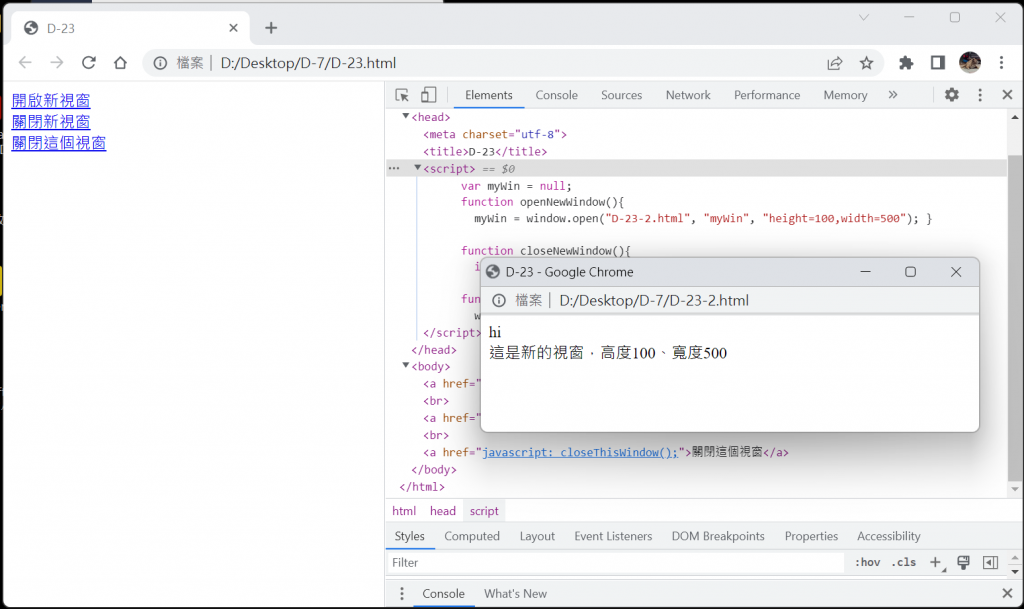The height and width of the screenshot is (609, 1024).
Task: Close the DevTools drawer
Action: pos(1007,593)
